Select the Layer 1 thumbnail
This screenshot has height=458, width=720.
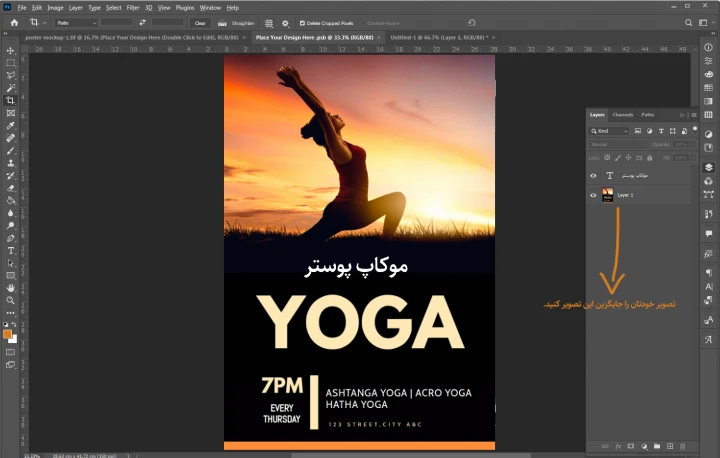[608, 195]
